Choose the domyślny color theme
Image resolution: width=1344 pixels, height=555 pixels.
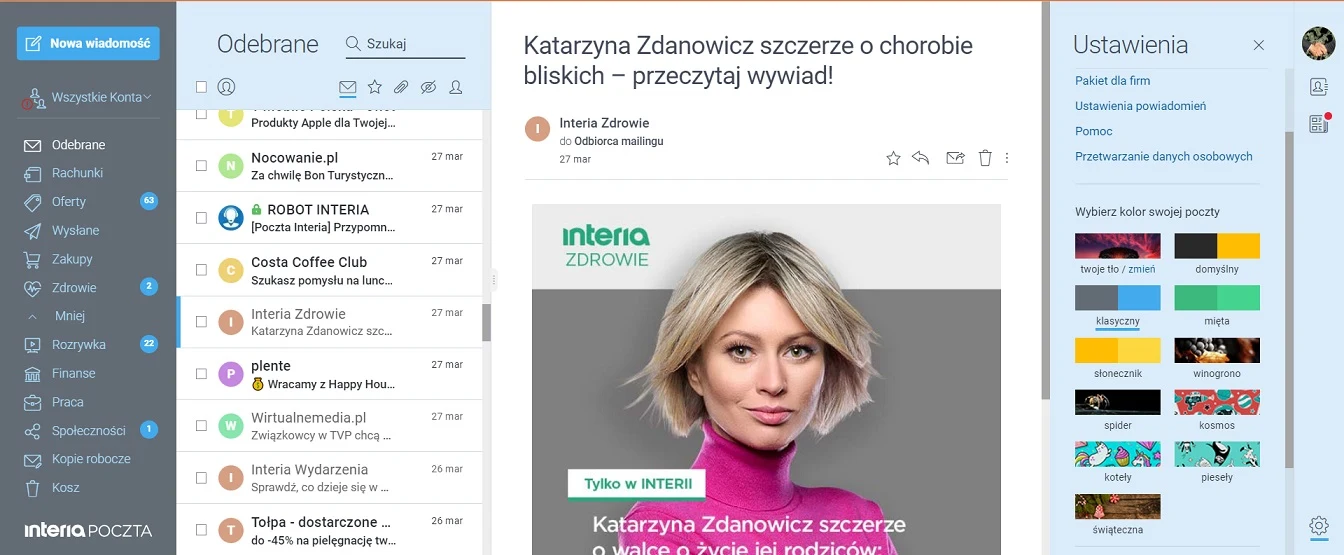[x=1217, y=246]
